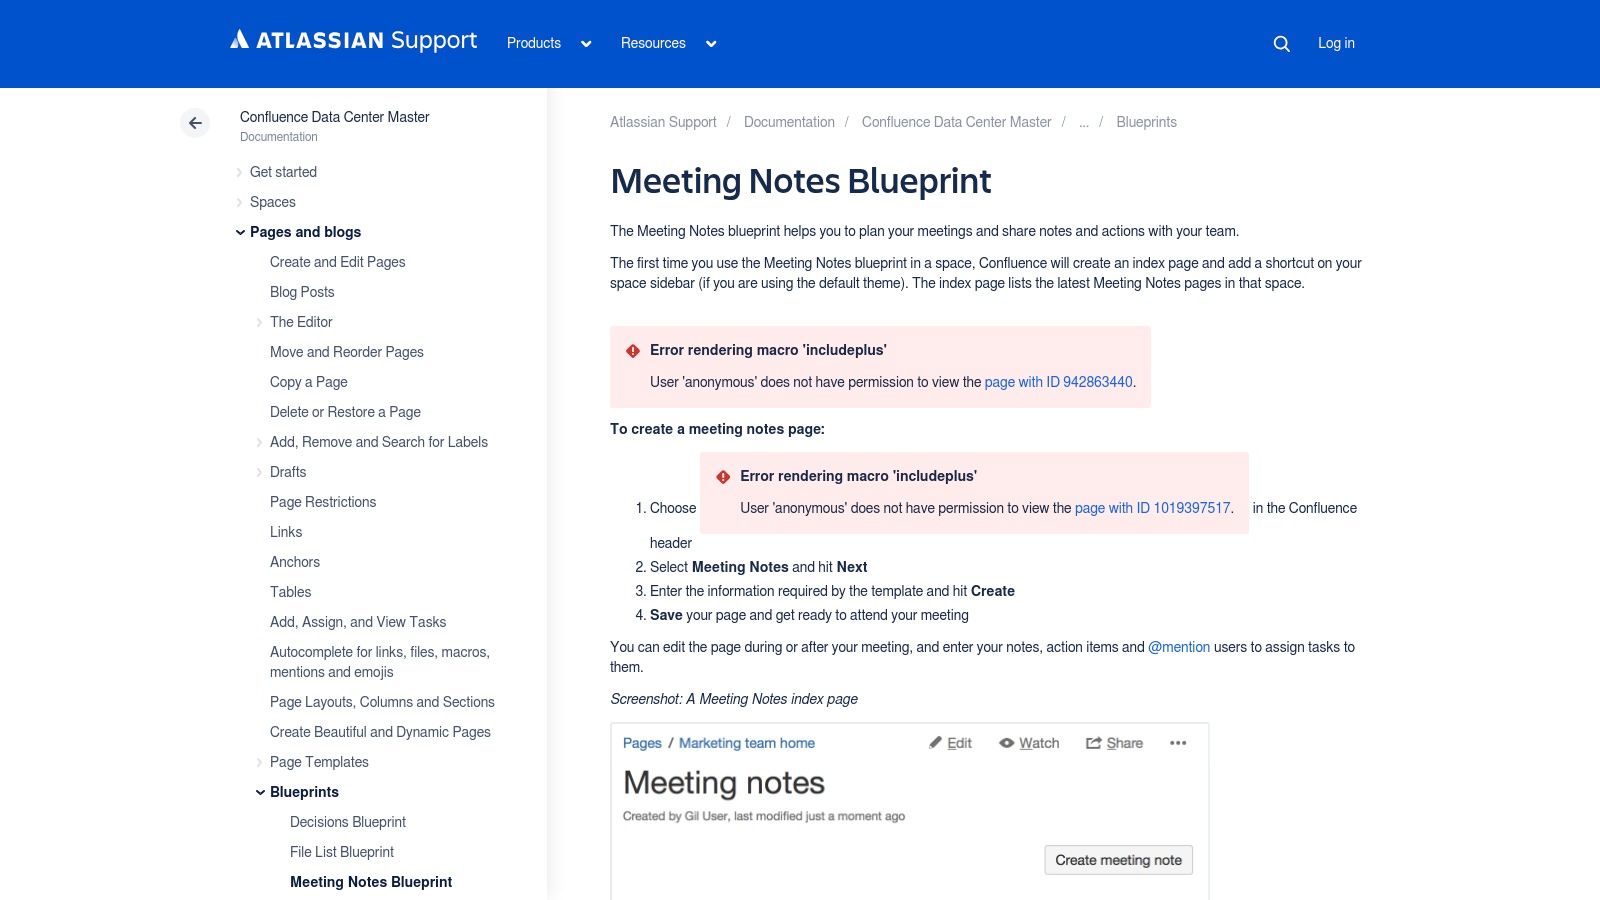Collapse the Blueprints section
Screen dimensions: 1600x900
[260, 792]
